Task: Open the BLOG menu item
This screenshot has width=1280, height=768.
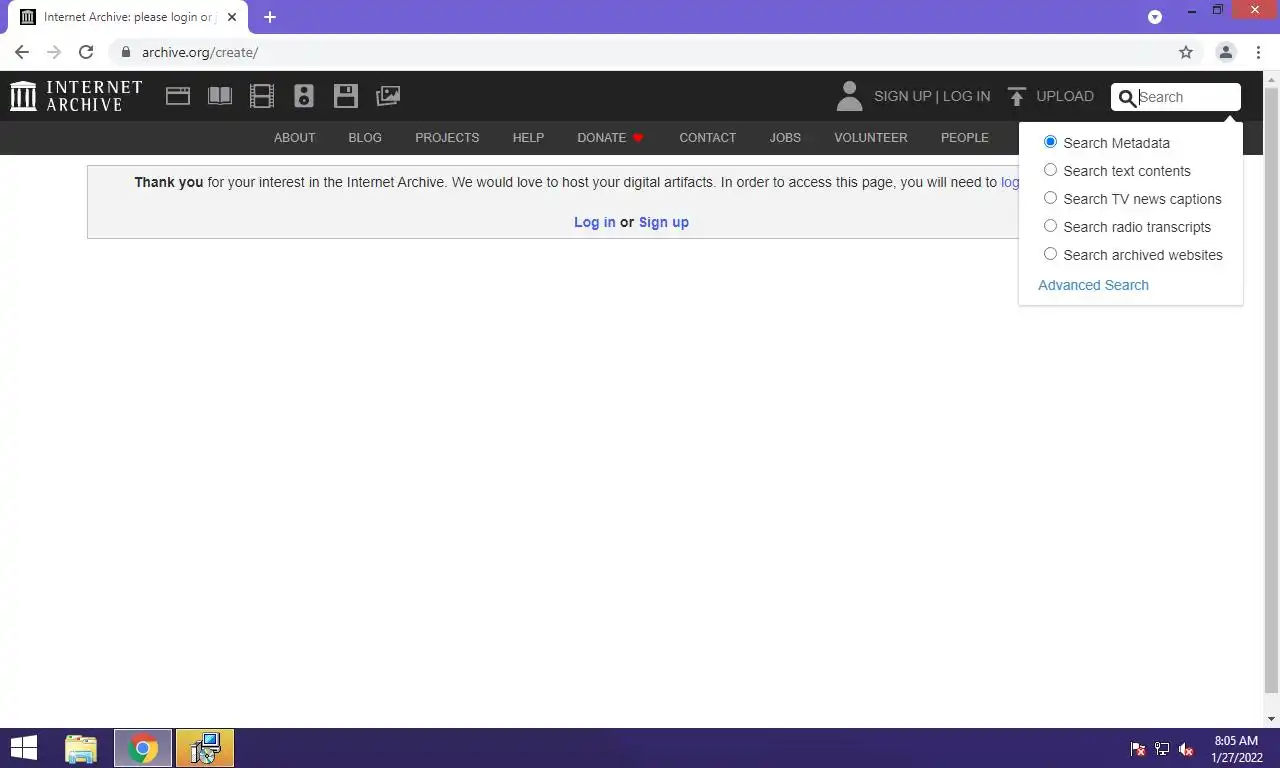Action: click(365, 138)
